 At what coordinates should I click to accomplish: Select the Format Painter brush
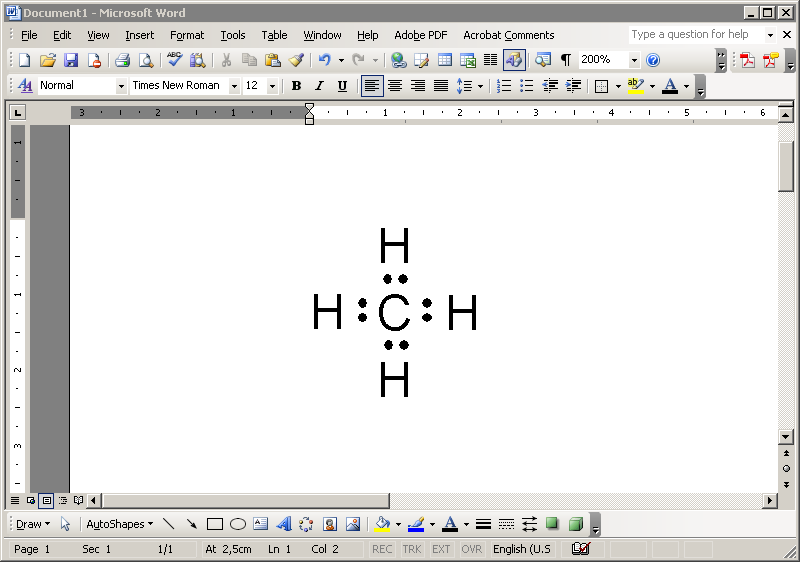[296, 60]
